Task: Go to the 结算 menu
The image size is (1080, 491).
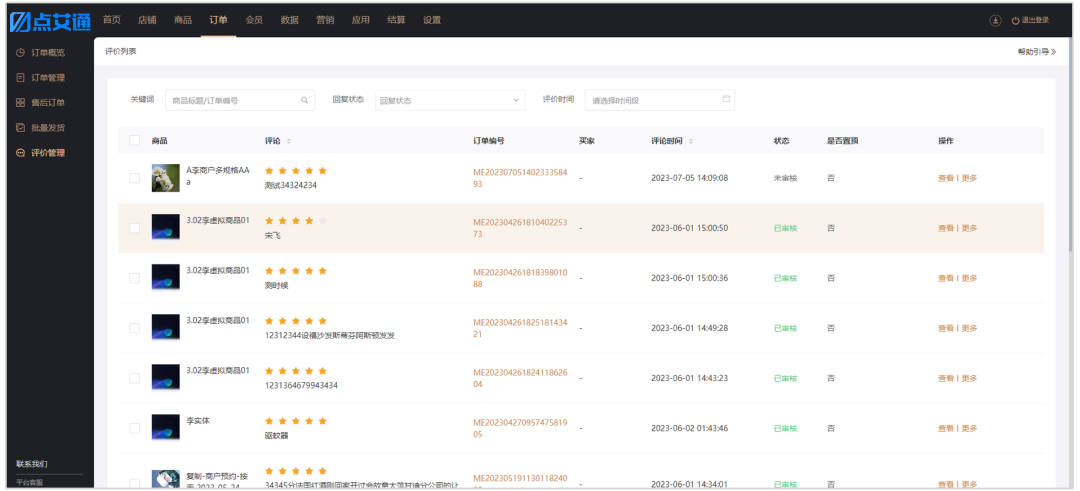Action: [x=396, y=20]
